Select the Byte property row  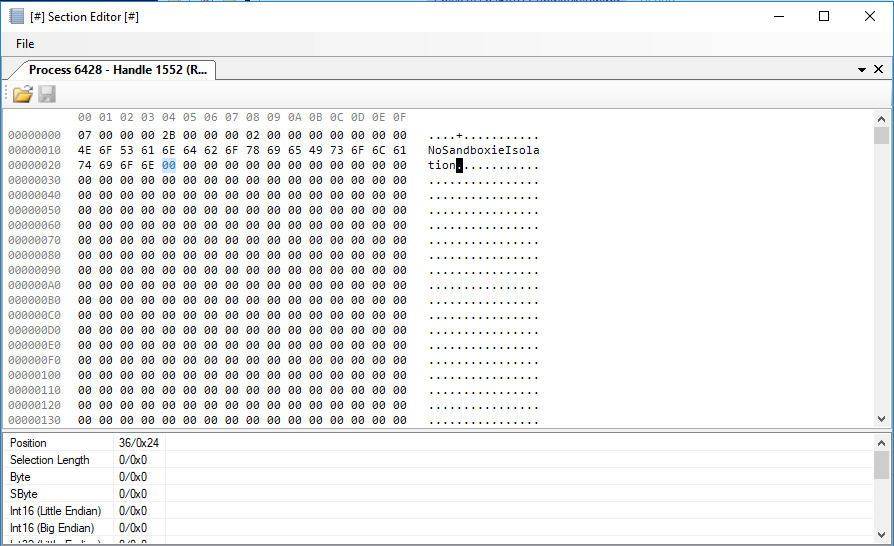coord(438,477)
